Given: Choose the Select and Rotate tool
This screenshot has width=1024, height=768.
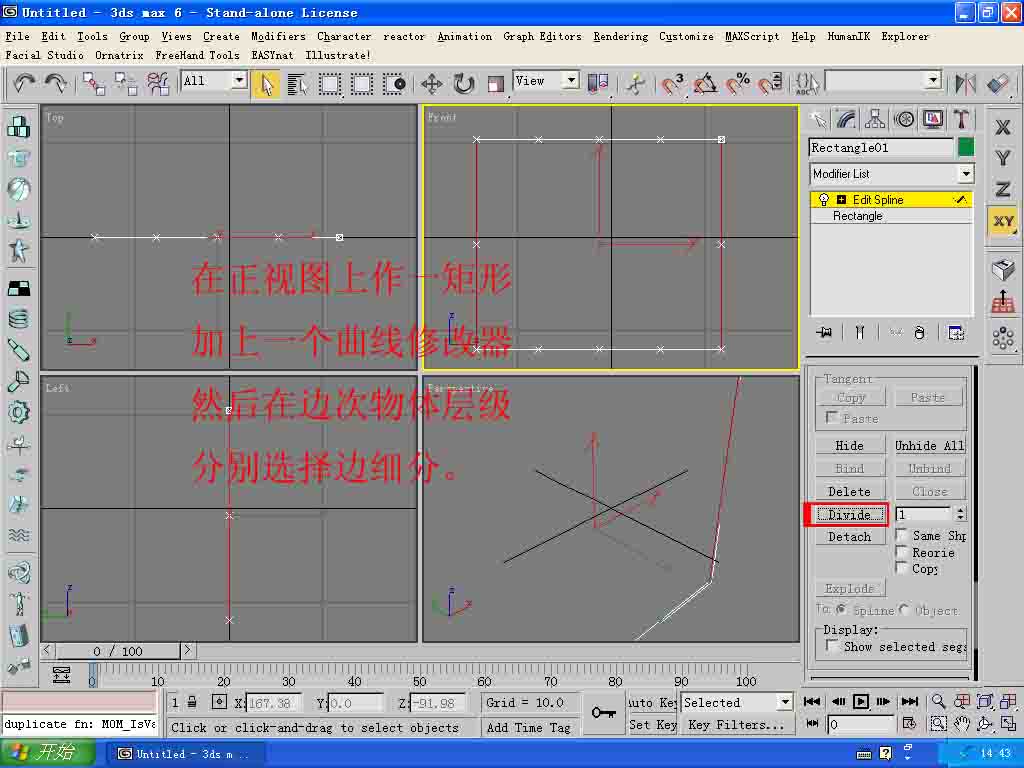Looking at the screenshot, I should coord(464,84).
